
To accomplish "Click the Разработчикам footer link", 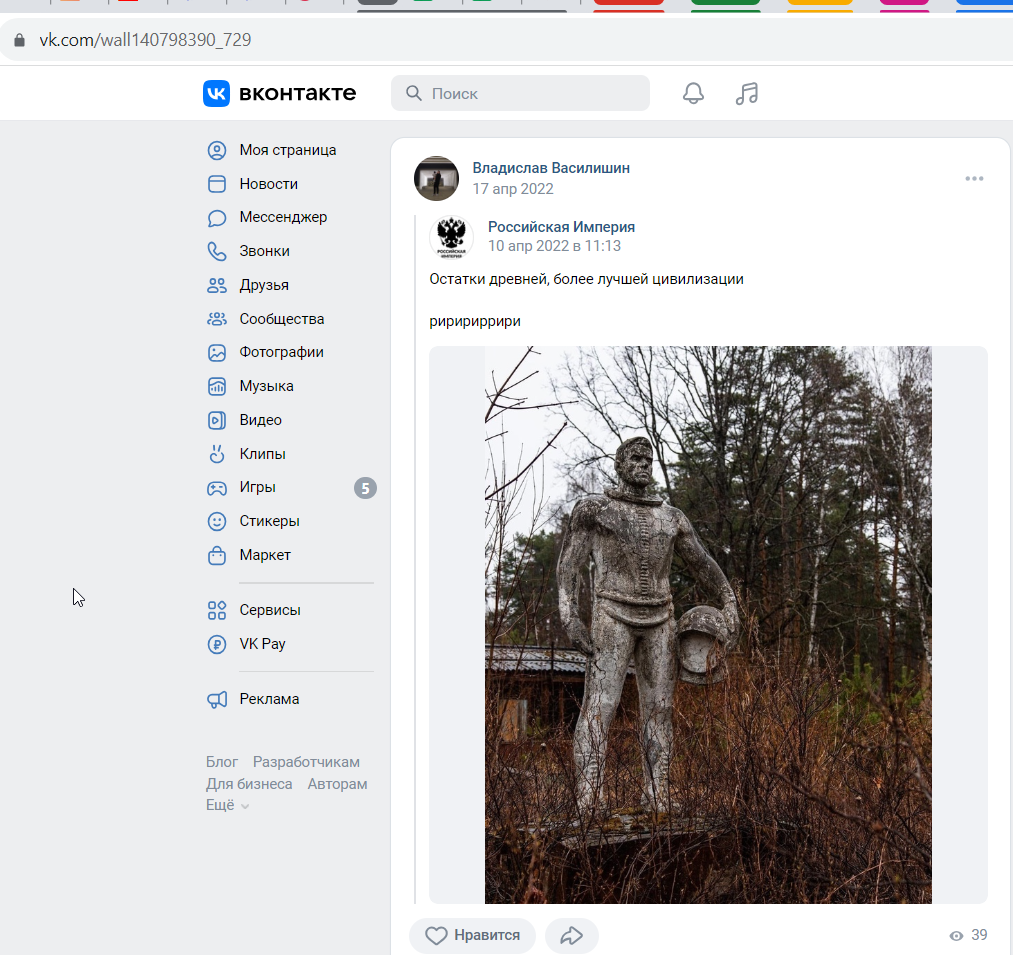I will pyautogui.click(x=306, y=762).
